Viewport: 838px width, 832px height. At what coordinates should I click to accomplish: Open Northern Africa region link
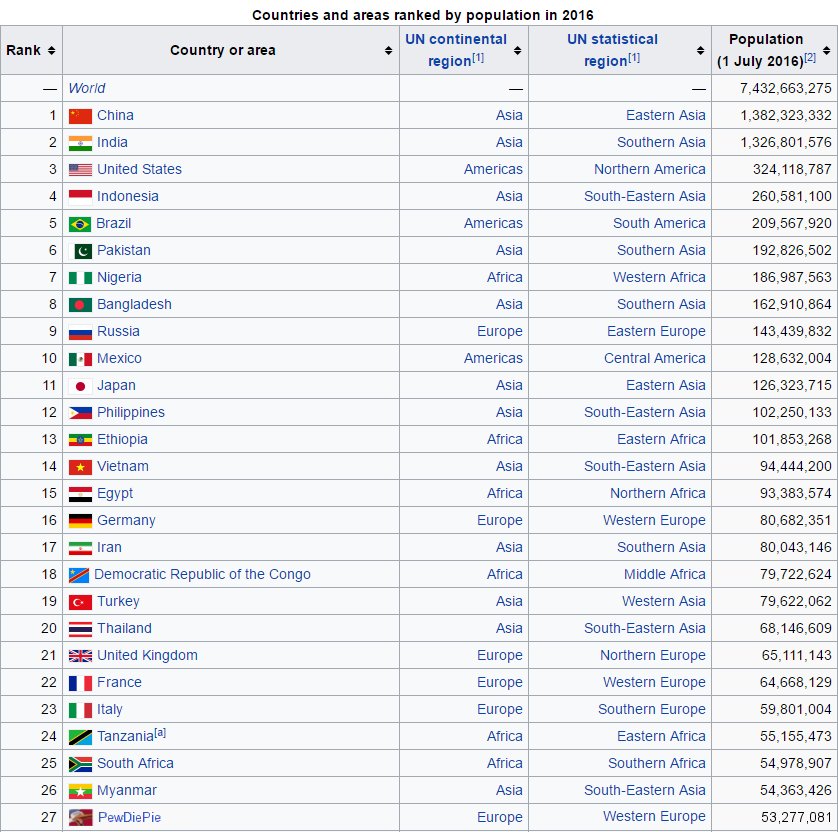(x=658, y=493)
